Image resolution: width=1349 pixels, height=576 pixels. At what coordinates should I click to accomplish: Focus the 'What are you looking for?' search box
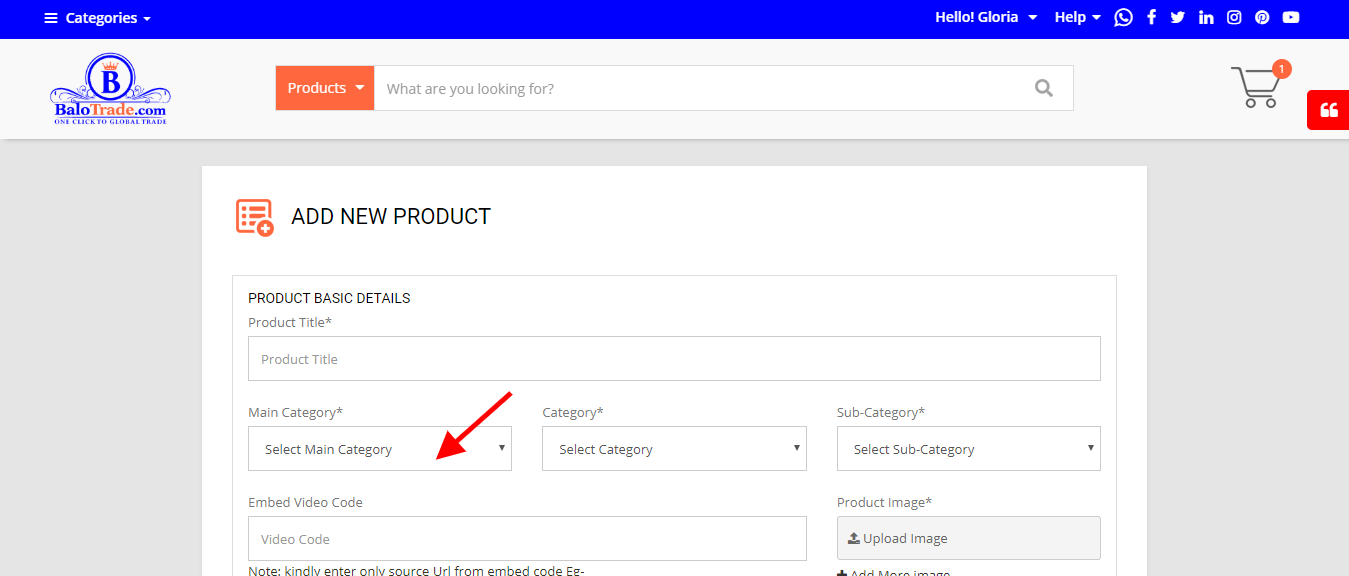[695, 88]
